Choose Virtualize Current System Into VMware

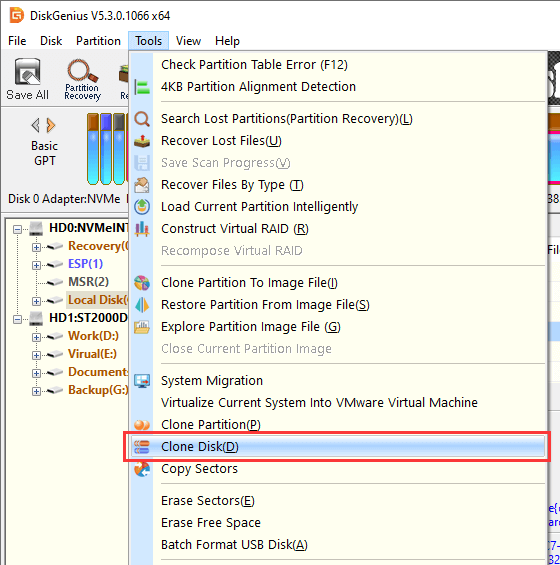(x=338, y=403)
